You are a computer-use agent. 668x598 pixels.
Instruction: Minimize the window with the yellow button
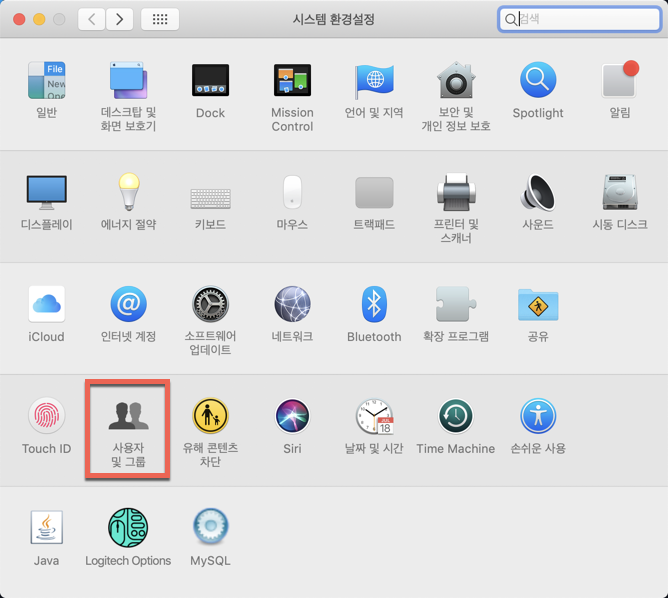click(x=39, y=19)
